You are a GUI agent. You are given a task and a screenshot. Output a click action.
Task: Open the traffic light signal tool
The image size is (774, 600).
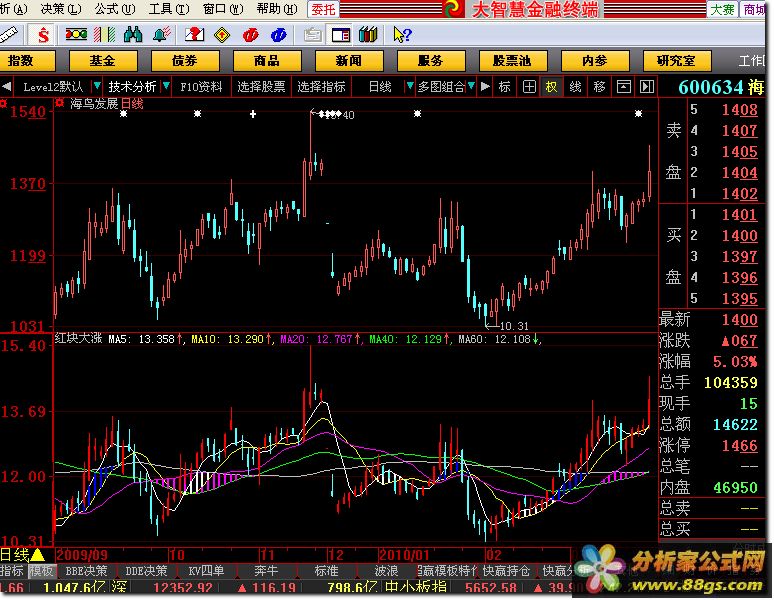click(76, 35)
